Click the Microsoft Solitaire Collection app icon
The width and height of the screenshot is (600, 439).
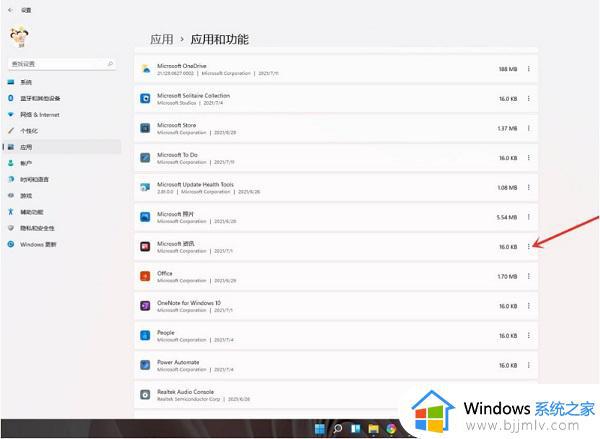pos(145,99)
